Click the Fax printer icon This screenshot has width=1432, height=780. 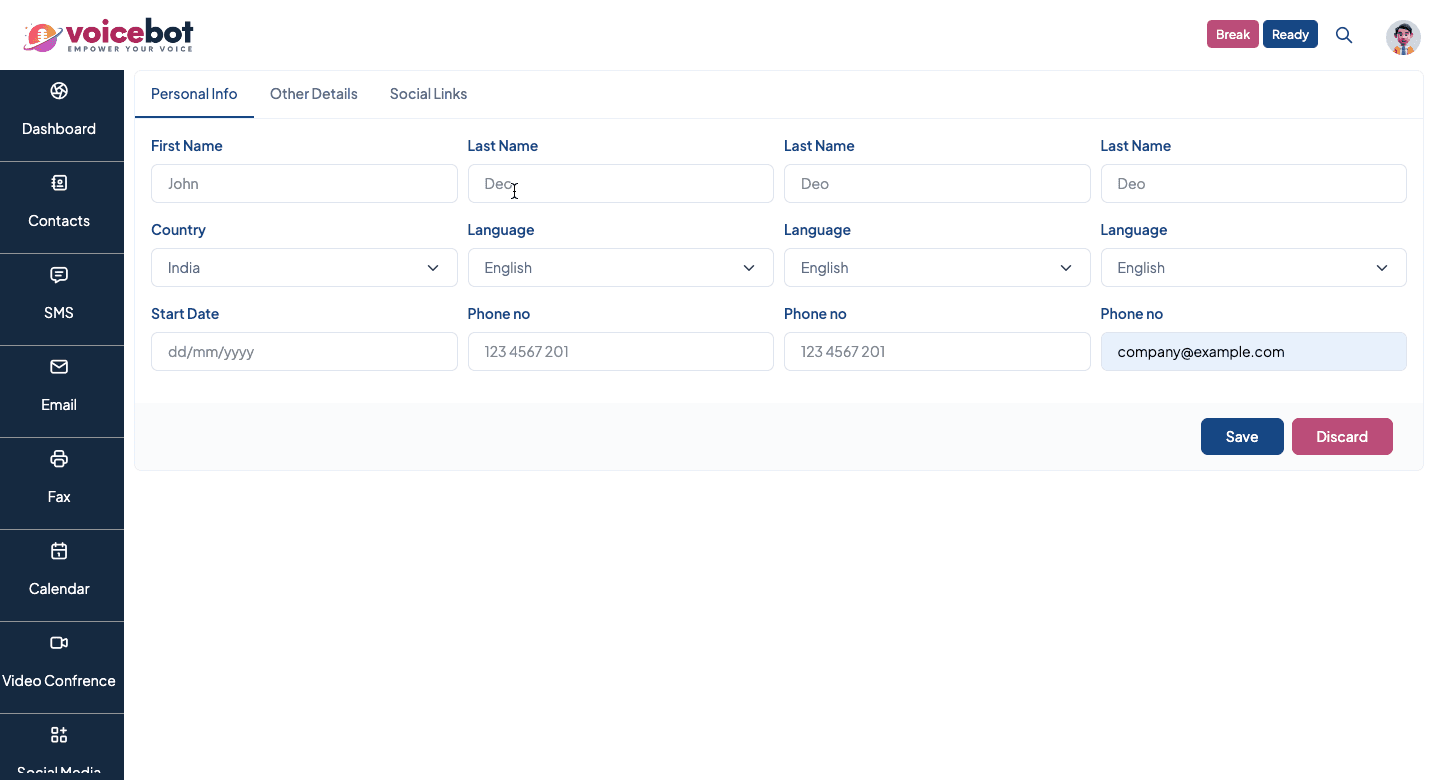click(59, 460)
